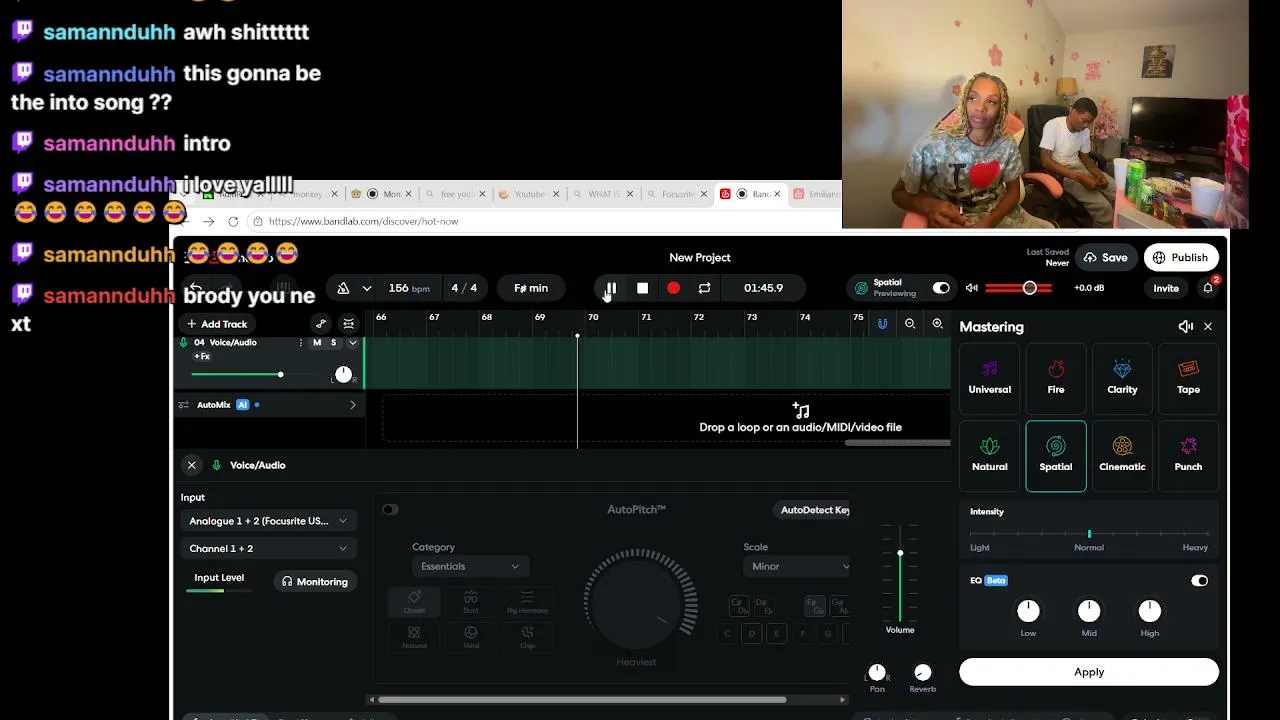Click the Invite button
This screenshot has height=720, width=1280.
[1166, 288]
